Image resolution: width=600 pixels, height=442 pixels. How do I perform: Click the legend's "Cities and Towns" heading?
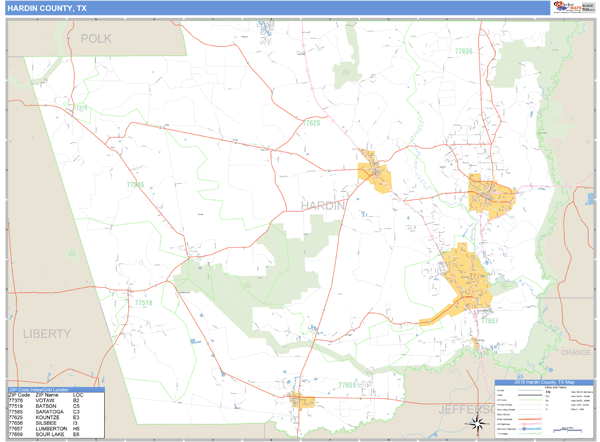[x=555, y=387]
